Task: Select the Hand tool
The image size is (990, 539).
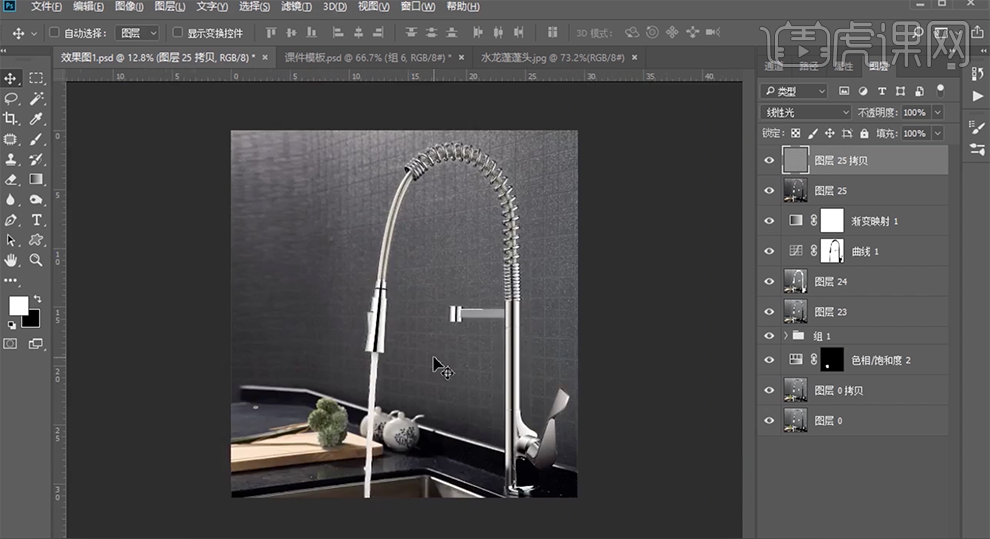Action: 11,260
